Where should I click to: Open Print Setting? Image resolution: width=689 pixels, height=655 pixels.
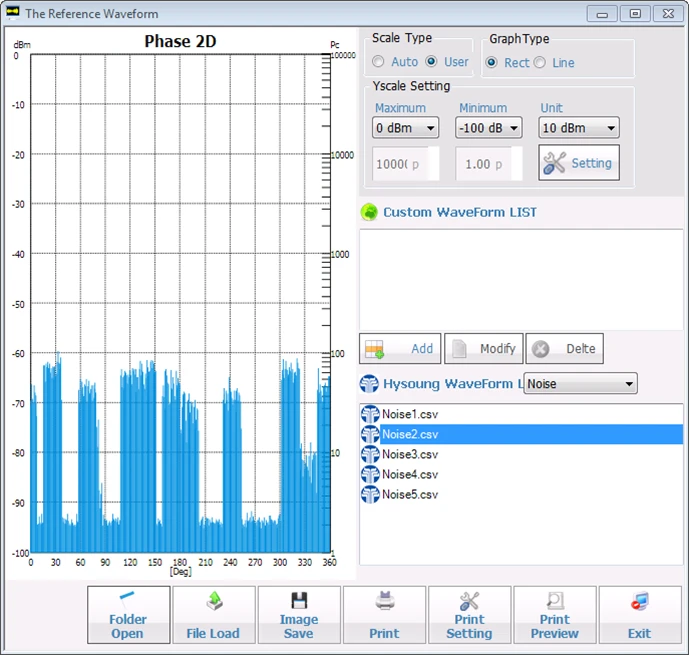[469, 614]
